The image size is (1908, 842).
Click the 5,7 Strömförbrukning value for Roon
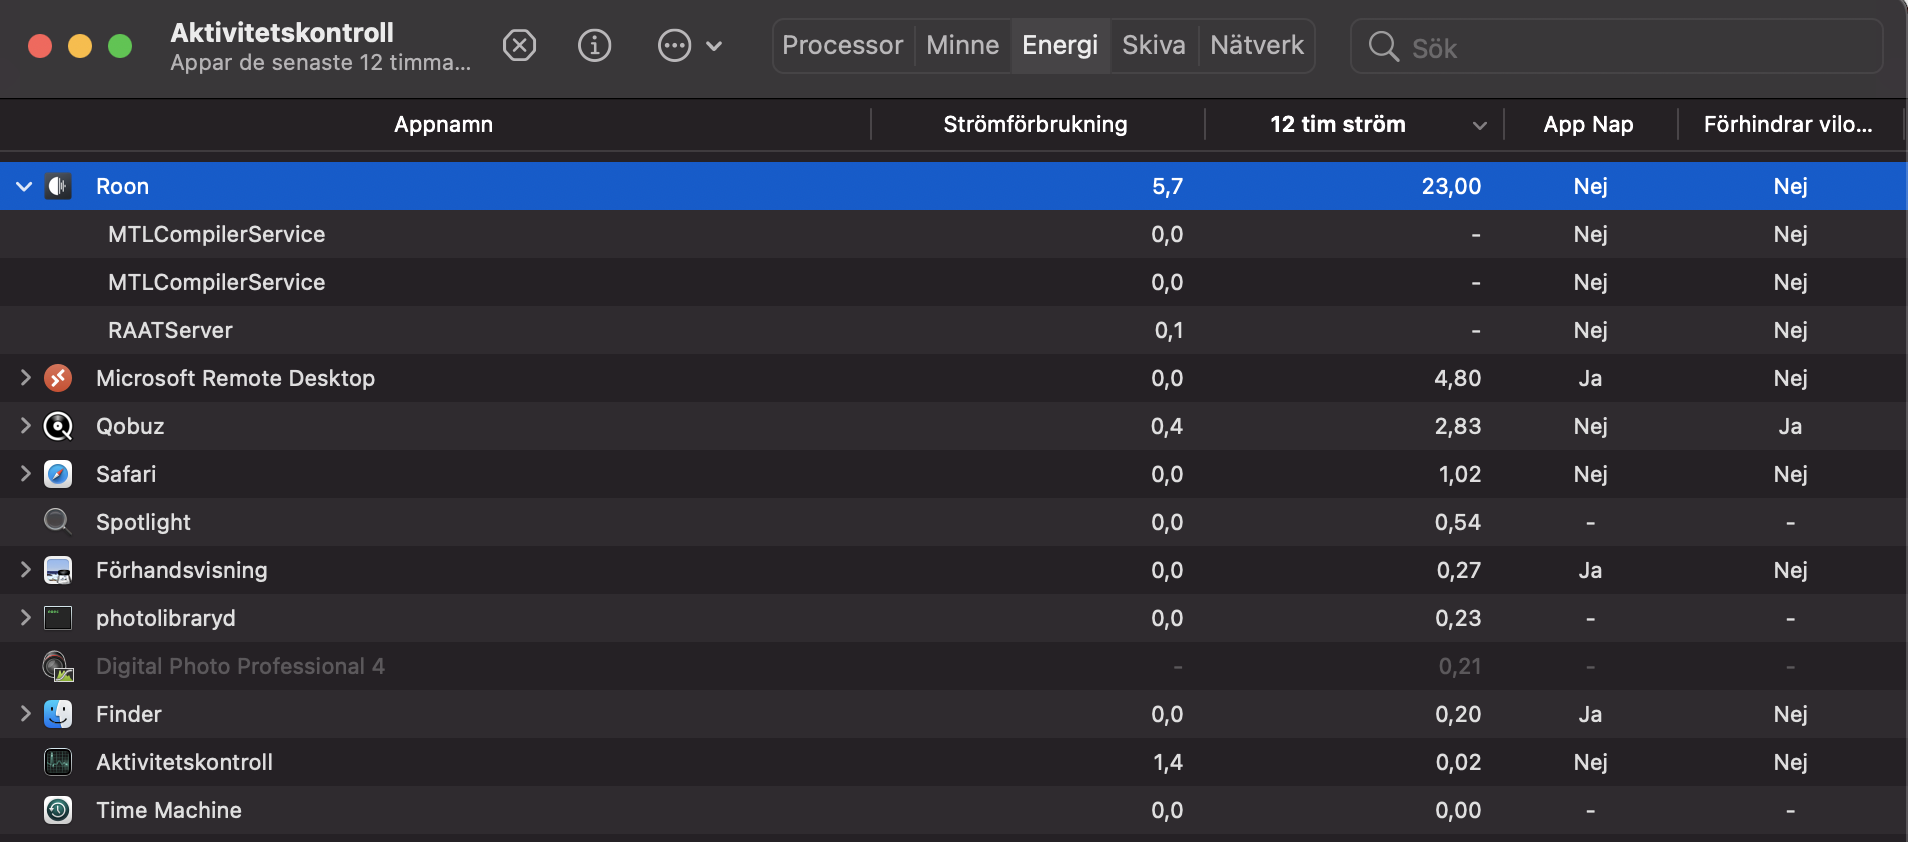click(1167, 186)
